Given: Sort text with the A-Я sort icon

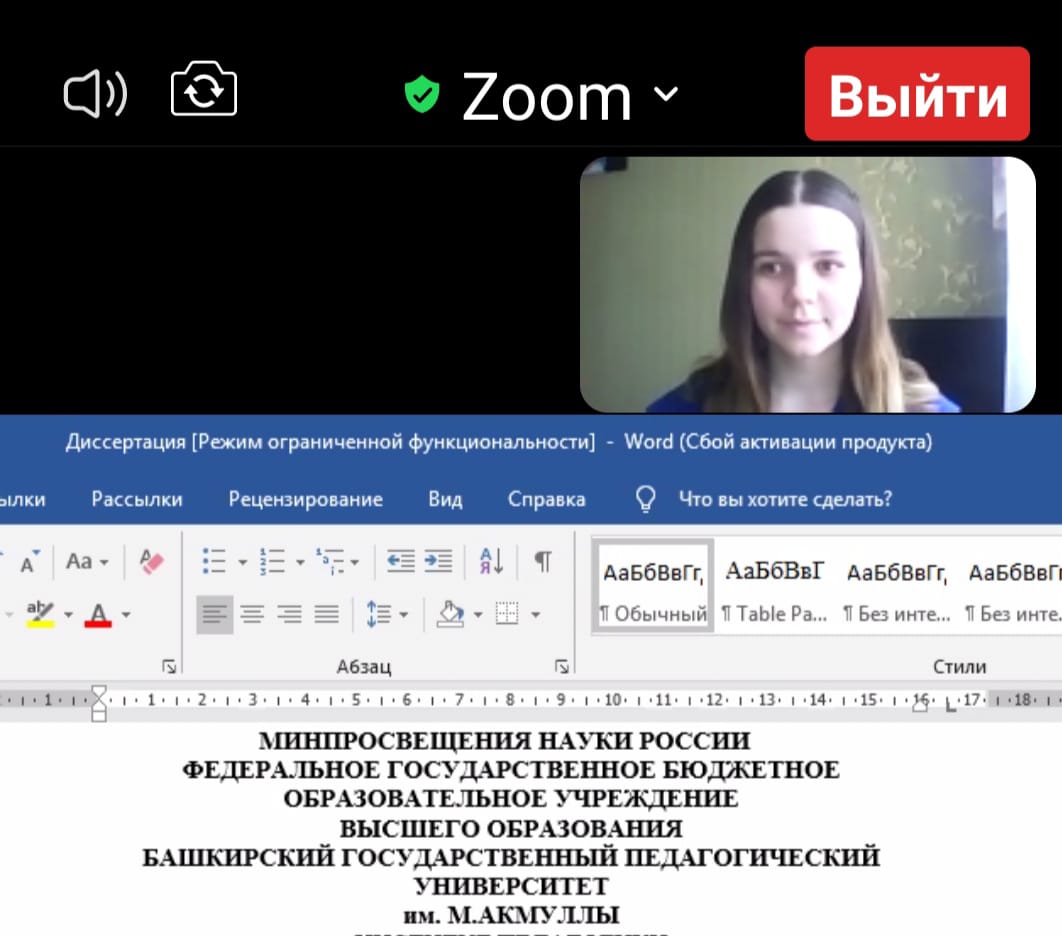Looking at the screenshot, I should coord(491,562).
